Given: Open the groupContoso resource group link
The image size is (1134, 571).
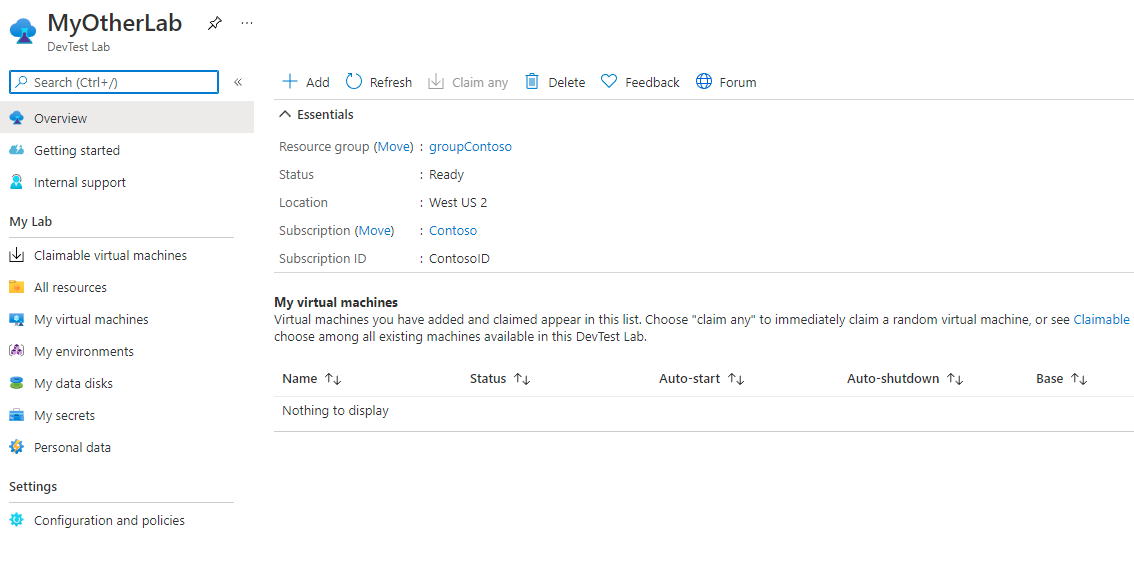Looking at the screenshot, I should (470, 147).
